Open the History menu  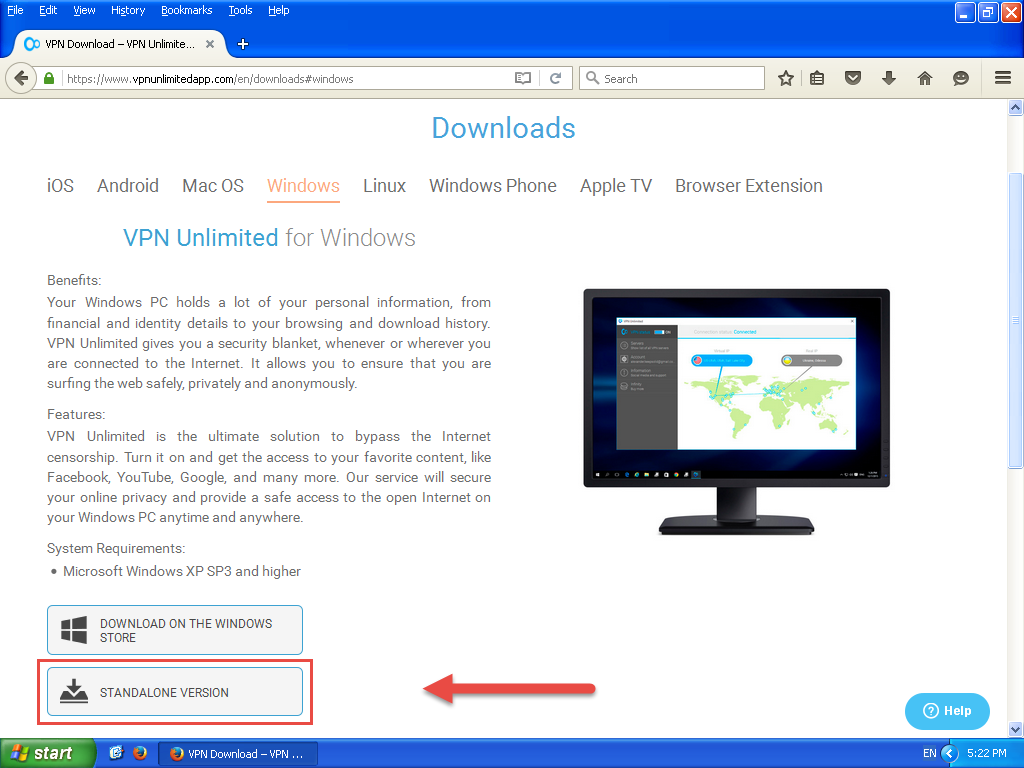coord(128,10)
